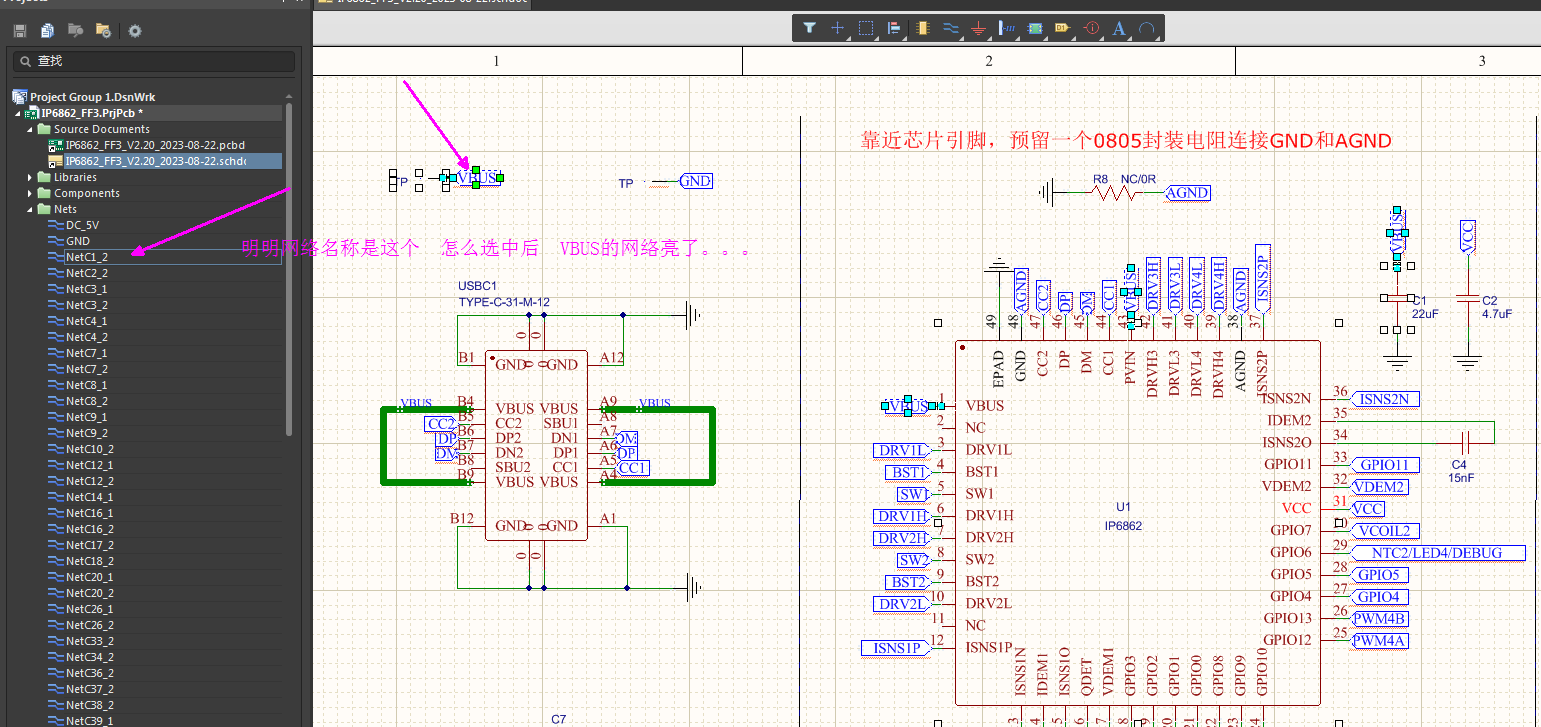Collapse the Nets folder
Image resolution: width=1541 pixels, height=727 pixels.
[x=30, y=209]
